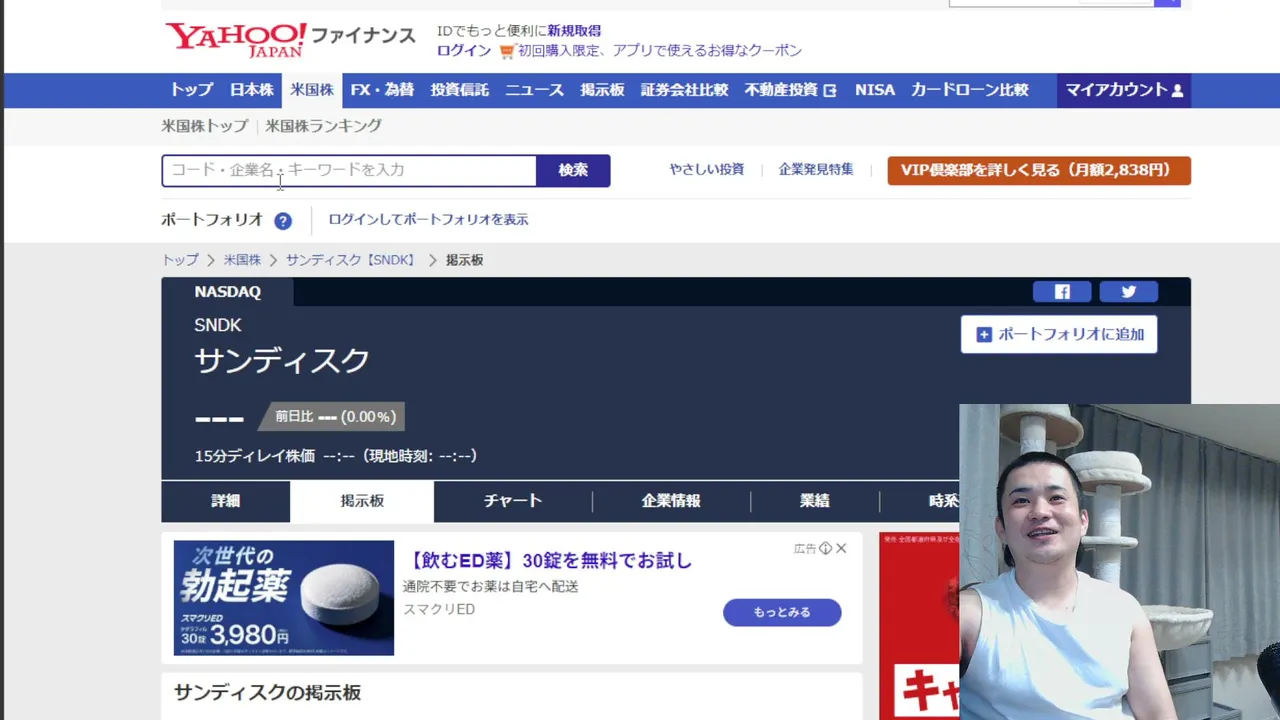Image resolution: width=1280 pixels, height=720 pixels.
Task: Click the 米国株ランキング sub-navigation link
Action: click(324, 126)
